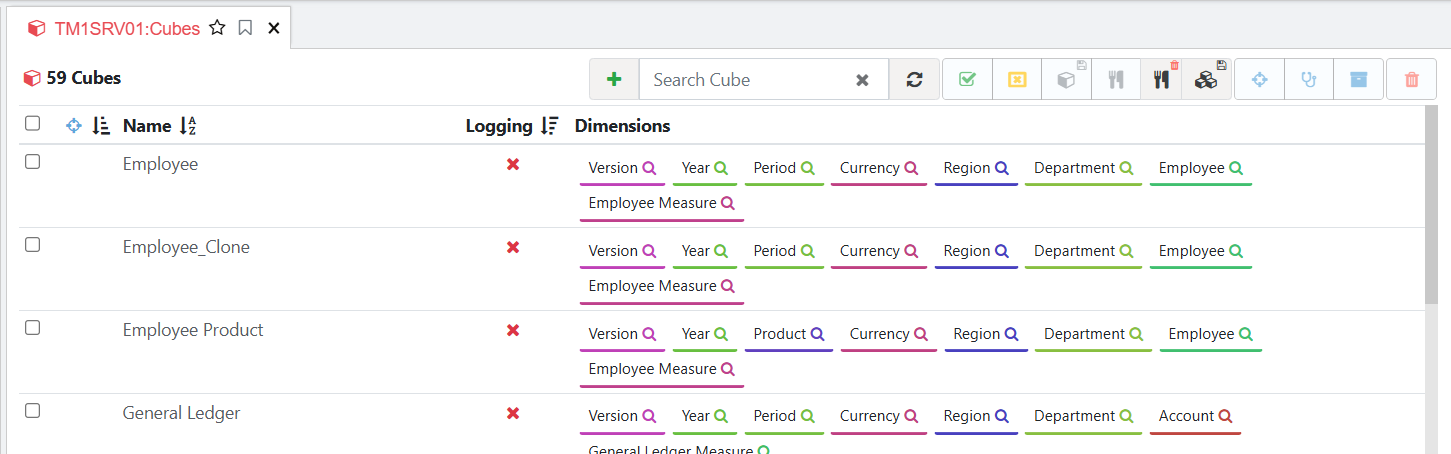Click Year dimension tag in Employee_Clone row
Viewport: 1451px width, 454px height.
[x=704, y=251]
